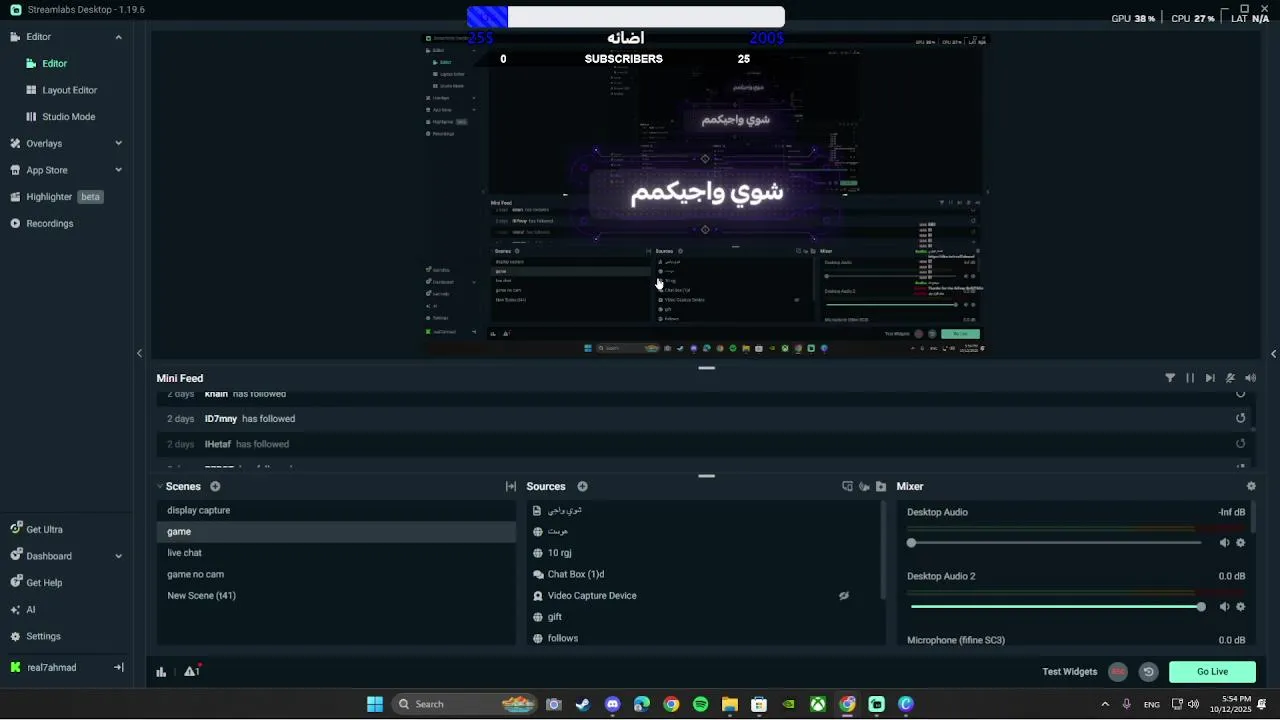1280x720 pixels.
Task: Show the hidden Video Capture Device source
Action: (x=844, y=596)
